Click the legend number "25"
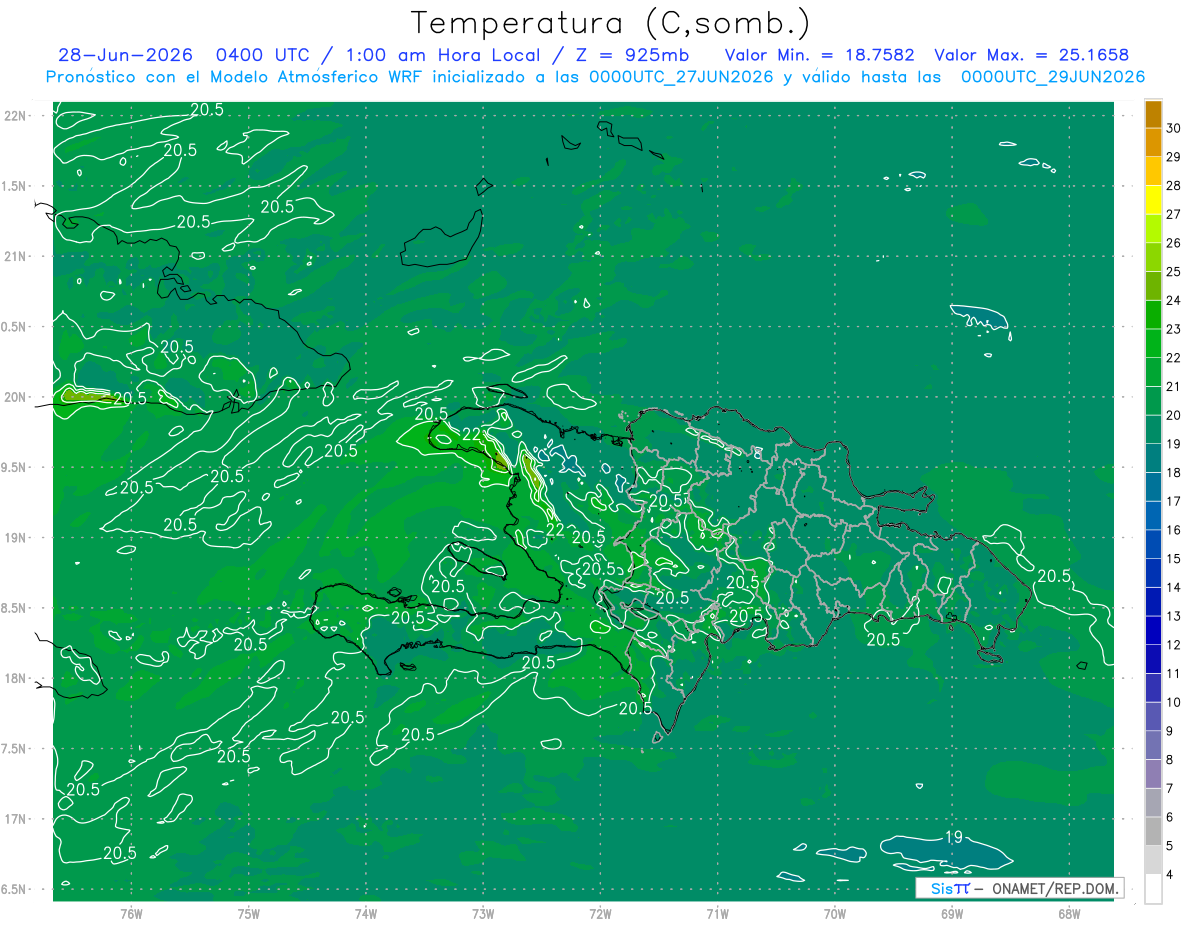The width and height of the screenshot is (1200, 927). pos(1174,272)
